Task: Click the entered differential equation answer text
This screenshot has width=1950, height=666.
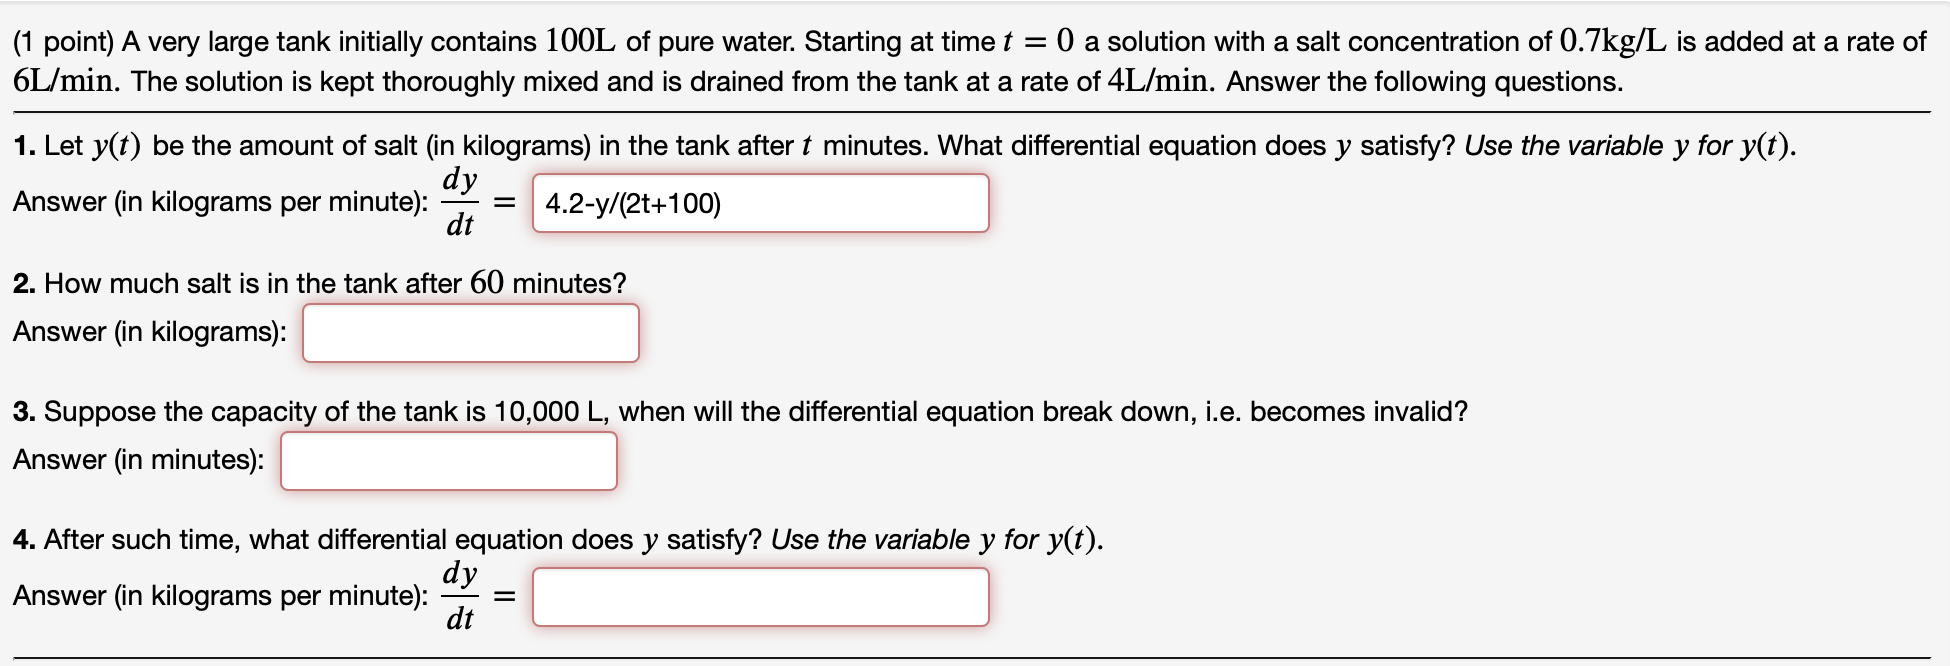Action: pyautogui.click(x=633, y=204)
